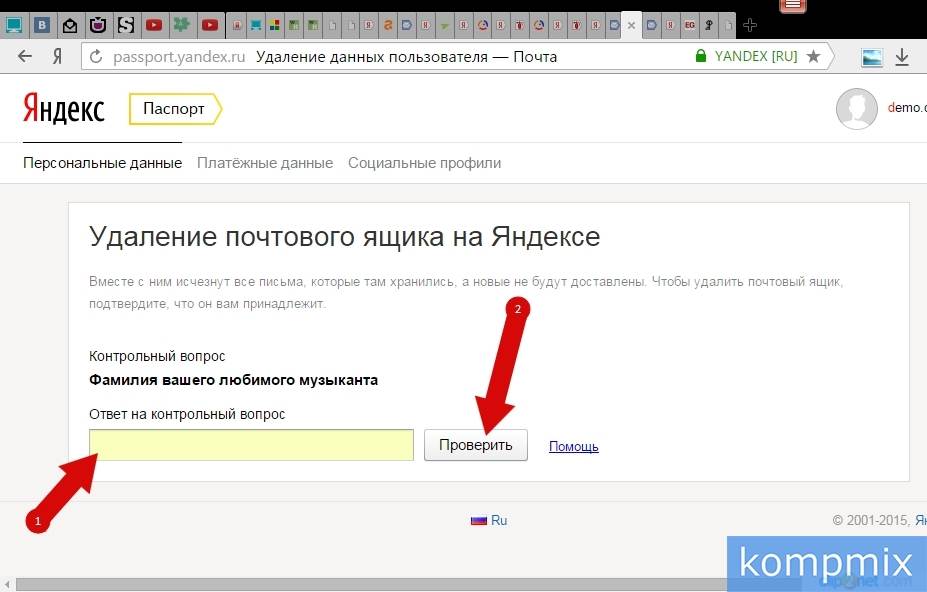Viewport: 927px width, 592px height.
Task: Open the pinned green puzzle piece tab
Action: pos(181,25)
